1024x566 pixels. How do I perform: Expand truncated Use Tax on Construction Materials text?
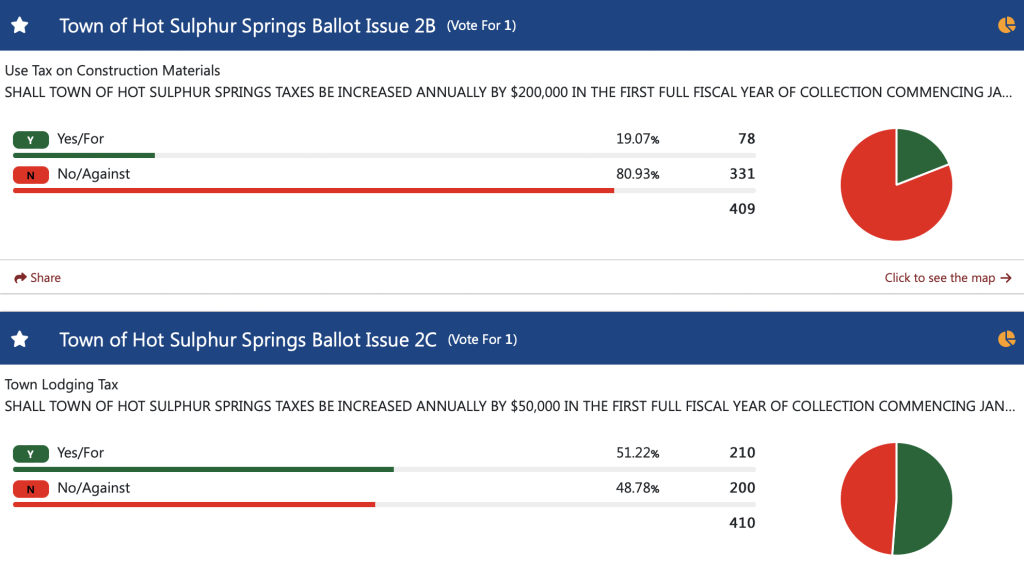pos(508,92)
